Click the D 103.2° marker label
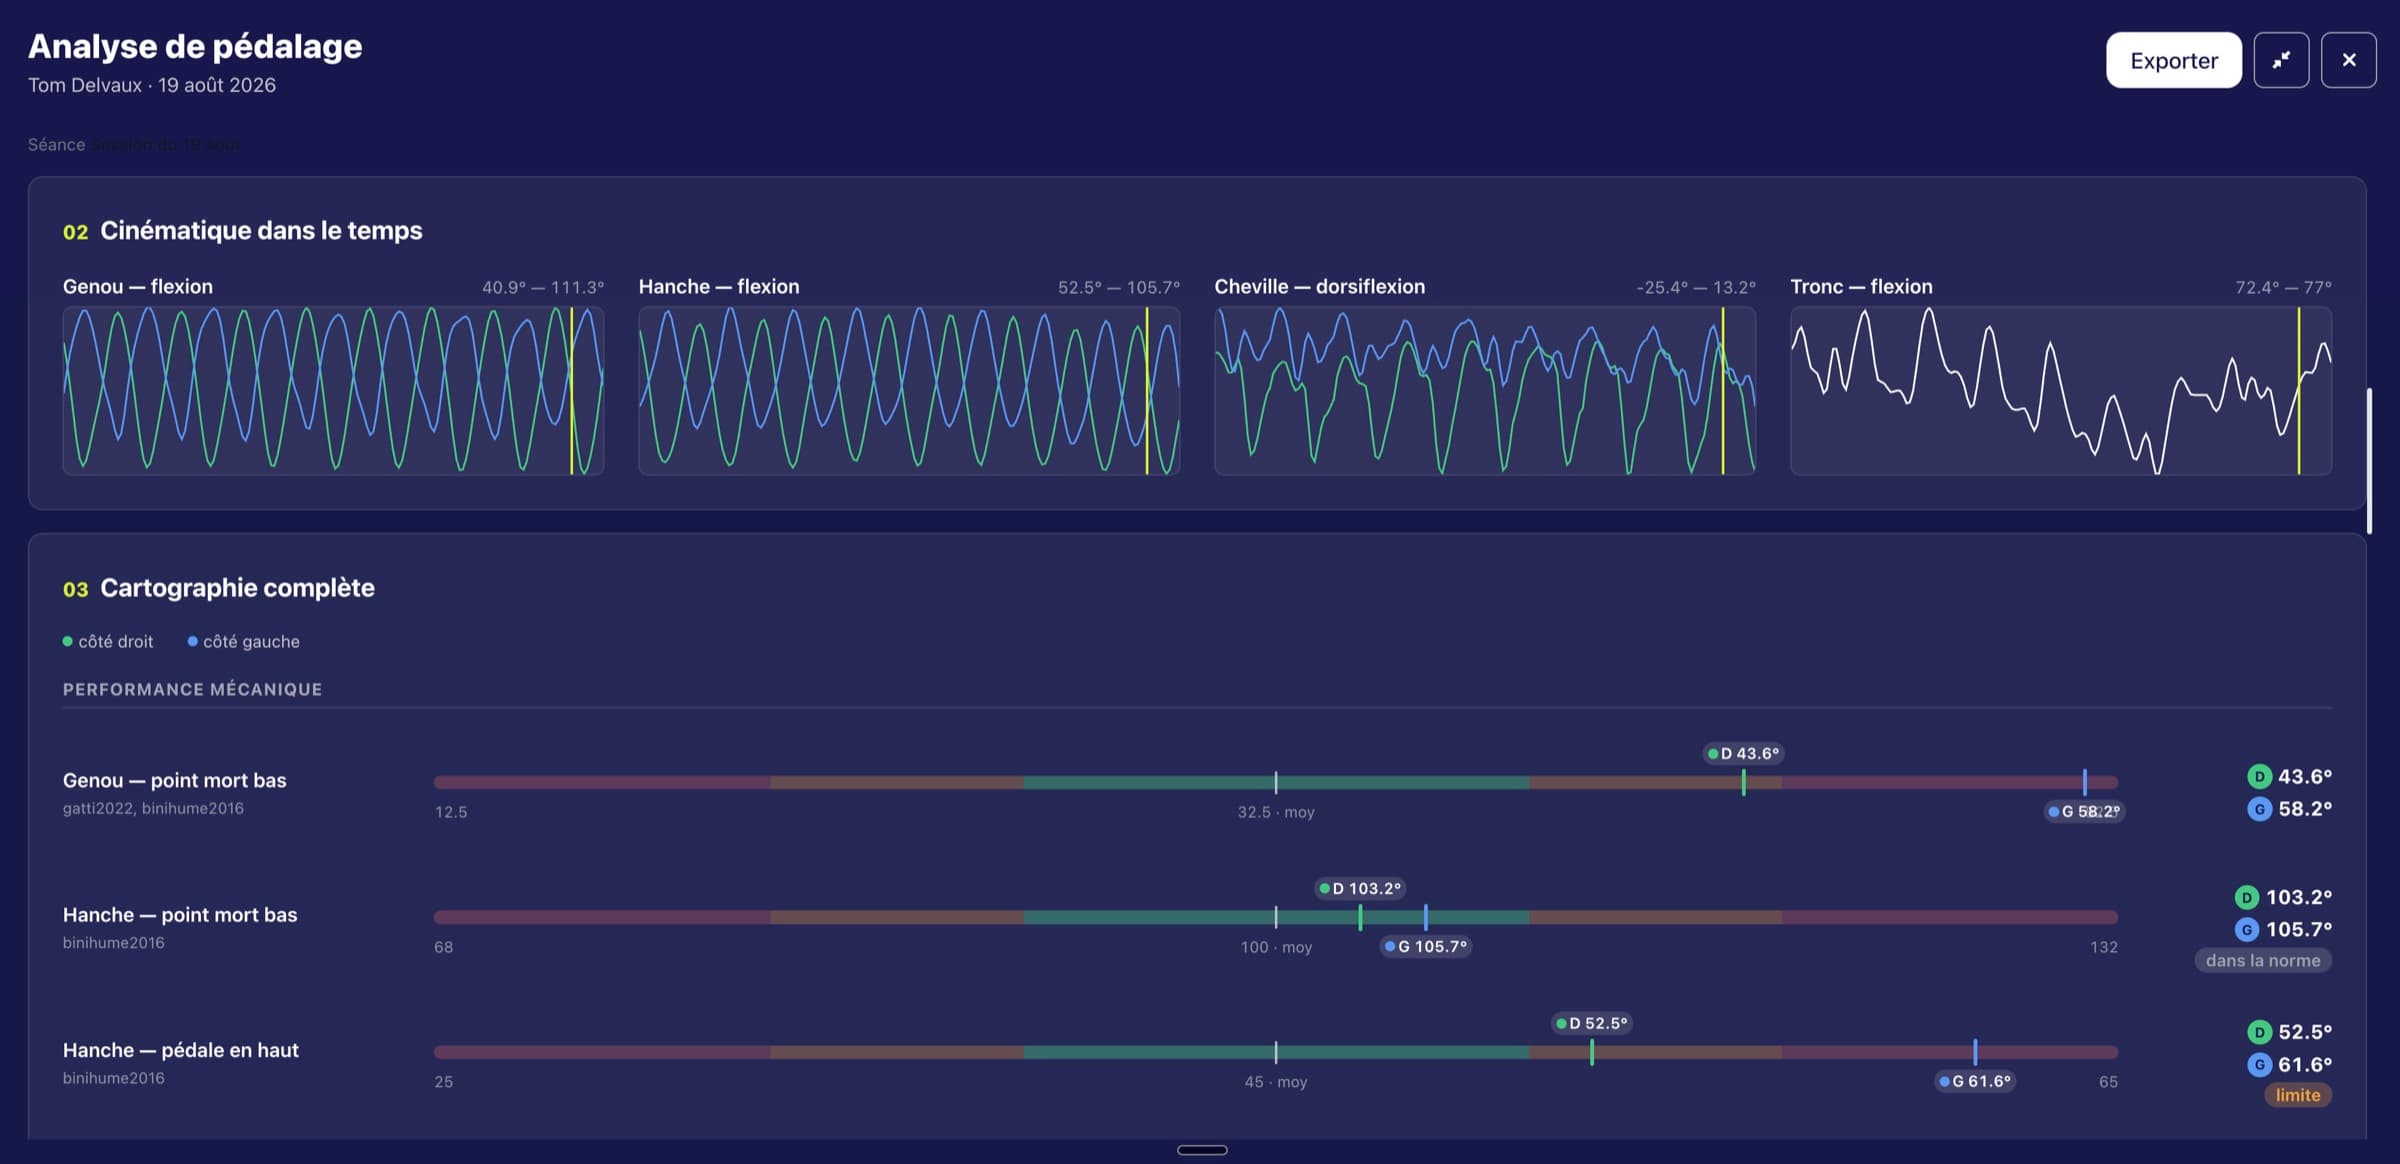 pyautogui.click(x=1360, y=888)
